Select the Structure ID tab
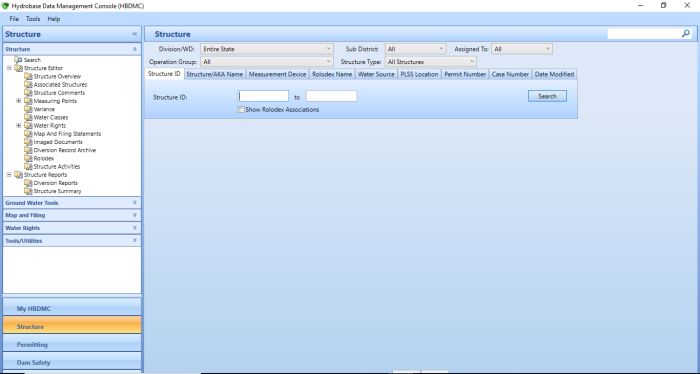The image size is (700, 374). coord(164,74)
